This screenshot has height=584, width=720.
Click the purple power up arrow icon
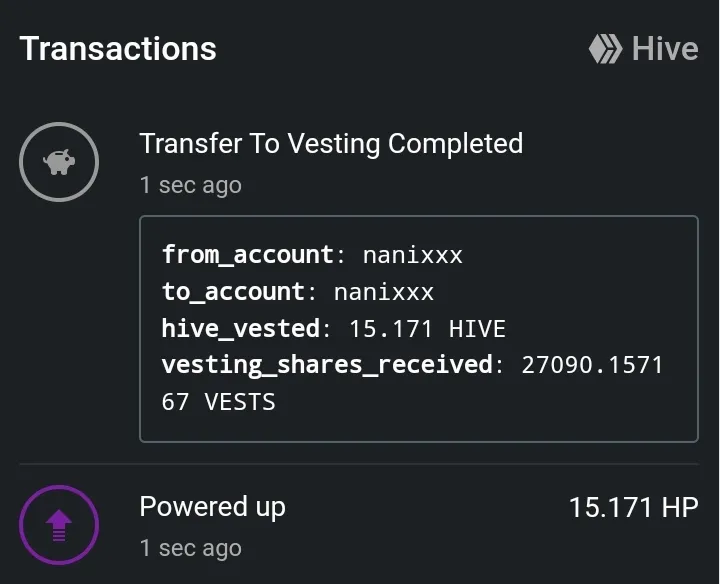click(x=59, y=525)
